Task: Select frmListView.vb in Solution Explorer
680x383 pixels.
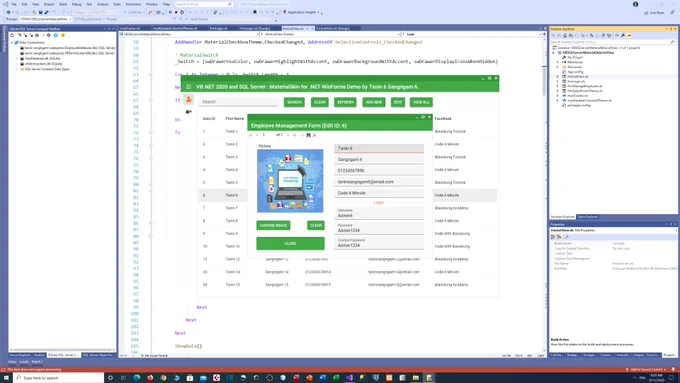Action: 578,76
